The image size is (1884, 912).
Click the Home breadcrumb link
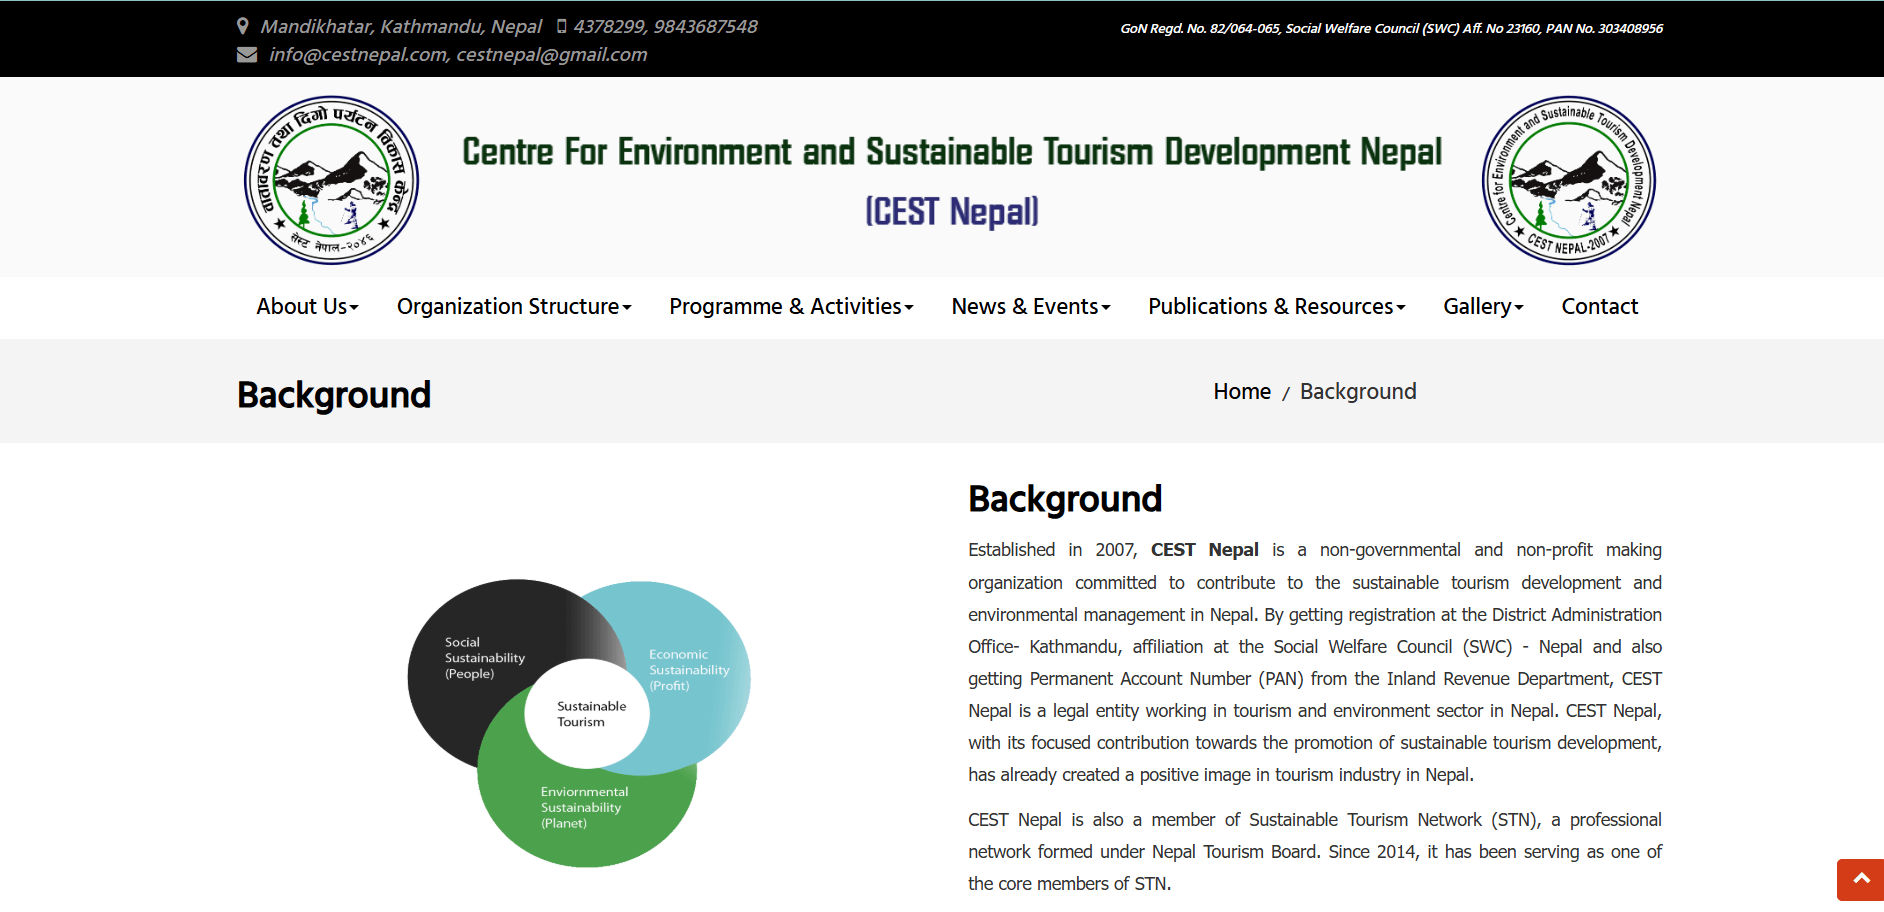coord(1241,392)
